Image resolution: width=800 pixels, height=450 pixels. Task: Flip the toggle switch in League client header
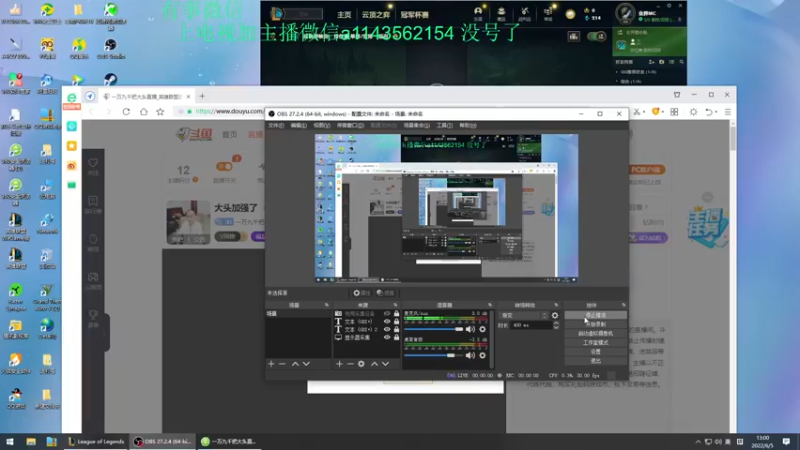596,36
